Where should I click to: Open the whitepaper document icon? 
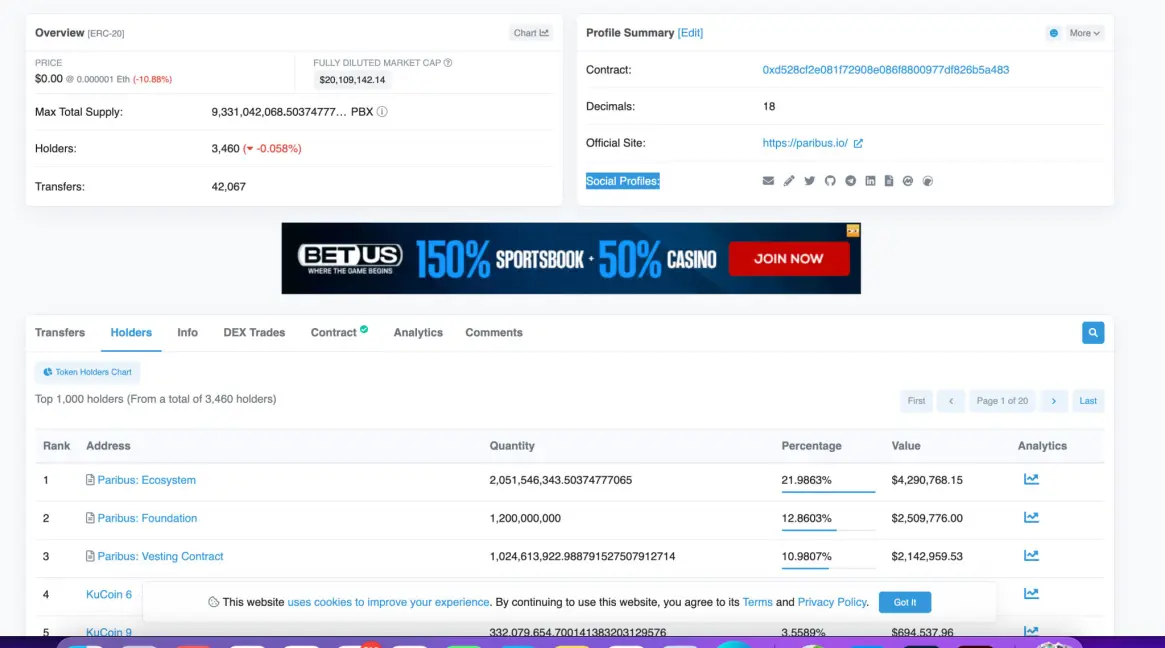point(889,181)
